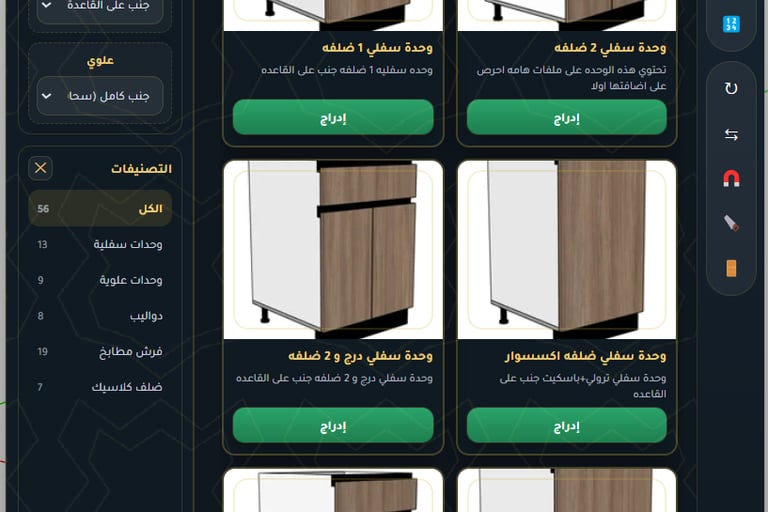Click the ضلفه اكسسوار cabinet thumbnail
Image resolution: width=768 pixels, height=512 pixels.
tap(567, 249)
